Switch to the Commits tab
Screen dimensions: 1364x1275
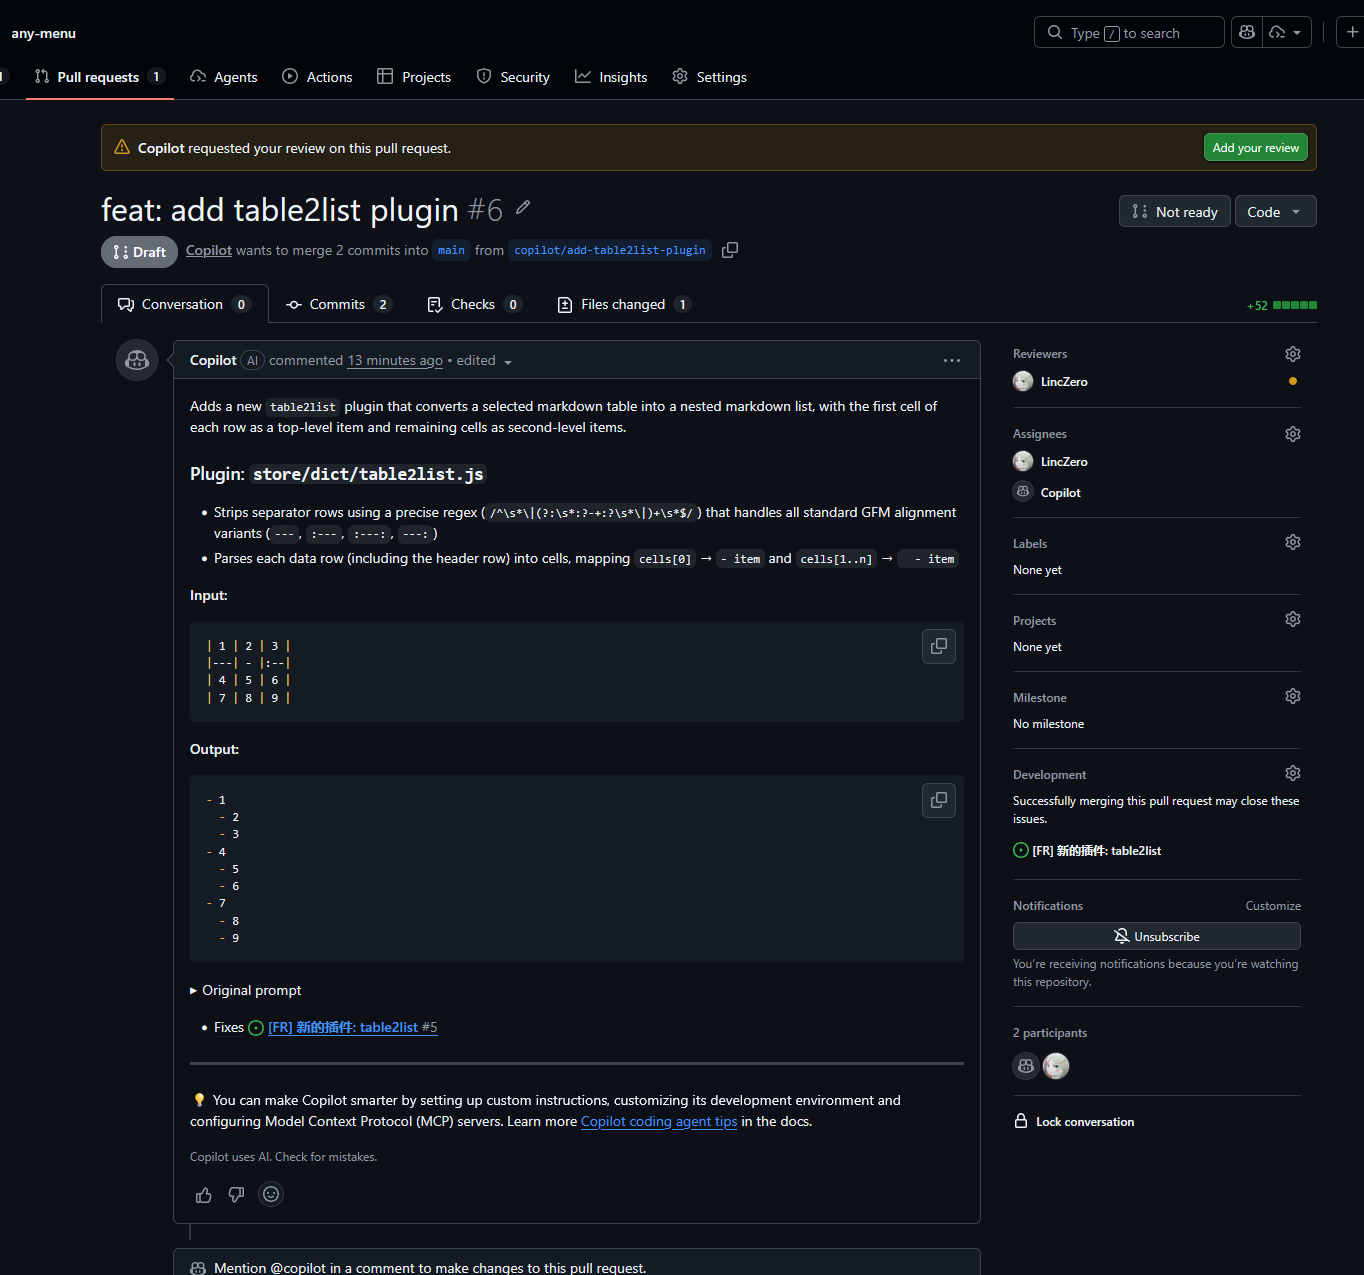point(339,304)
